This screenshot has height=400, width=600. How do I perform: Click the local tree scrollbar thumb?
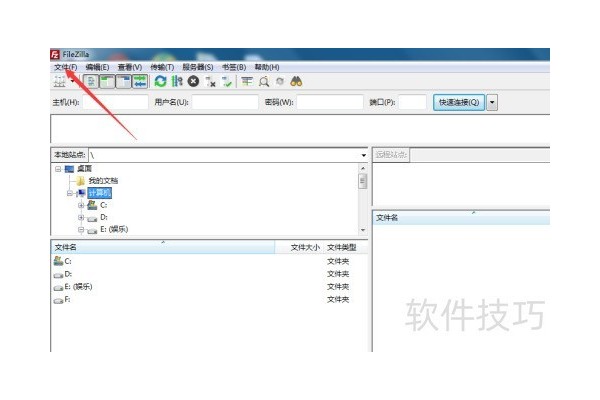coord(363,181)
